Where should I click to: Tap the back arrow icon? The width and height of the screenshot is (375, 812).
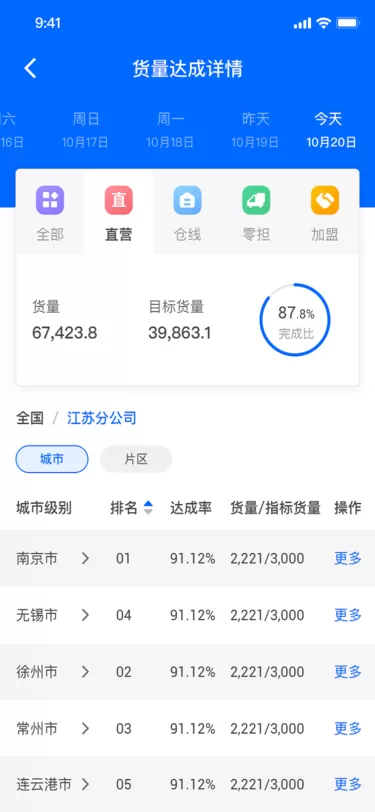pyautogui.click(x=31, y=68)
